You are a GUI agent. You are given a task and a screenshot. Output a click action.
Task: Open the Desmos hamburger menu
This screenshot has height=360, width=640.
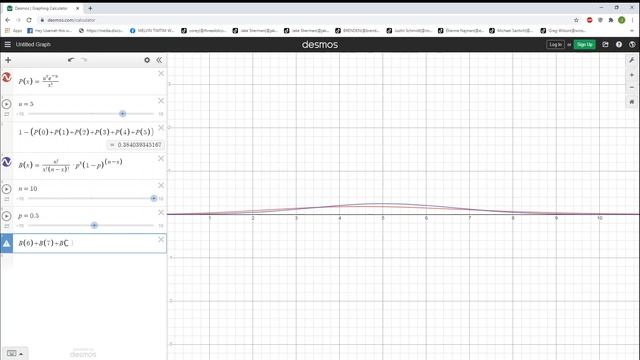click(7, 44)
